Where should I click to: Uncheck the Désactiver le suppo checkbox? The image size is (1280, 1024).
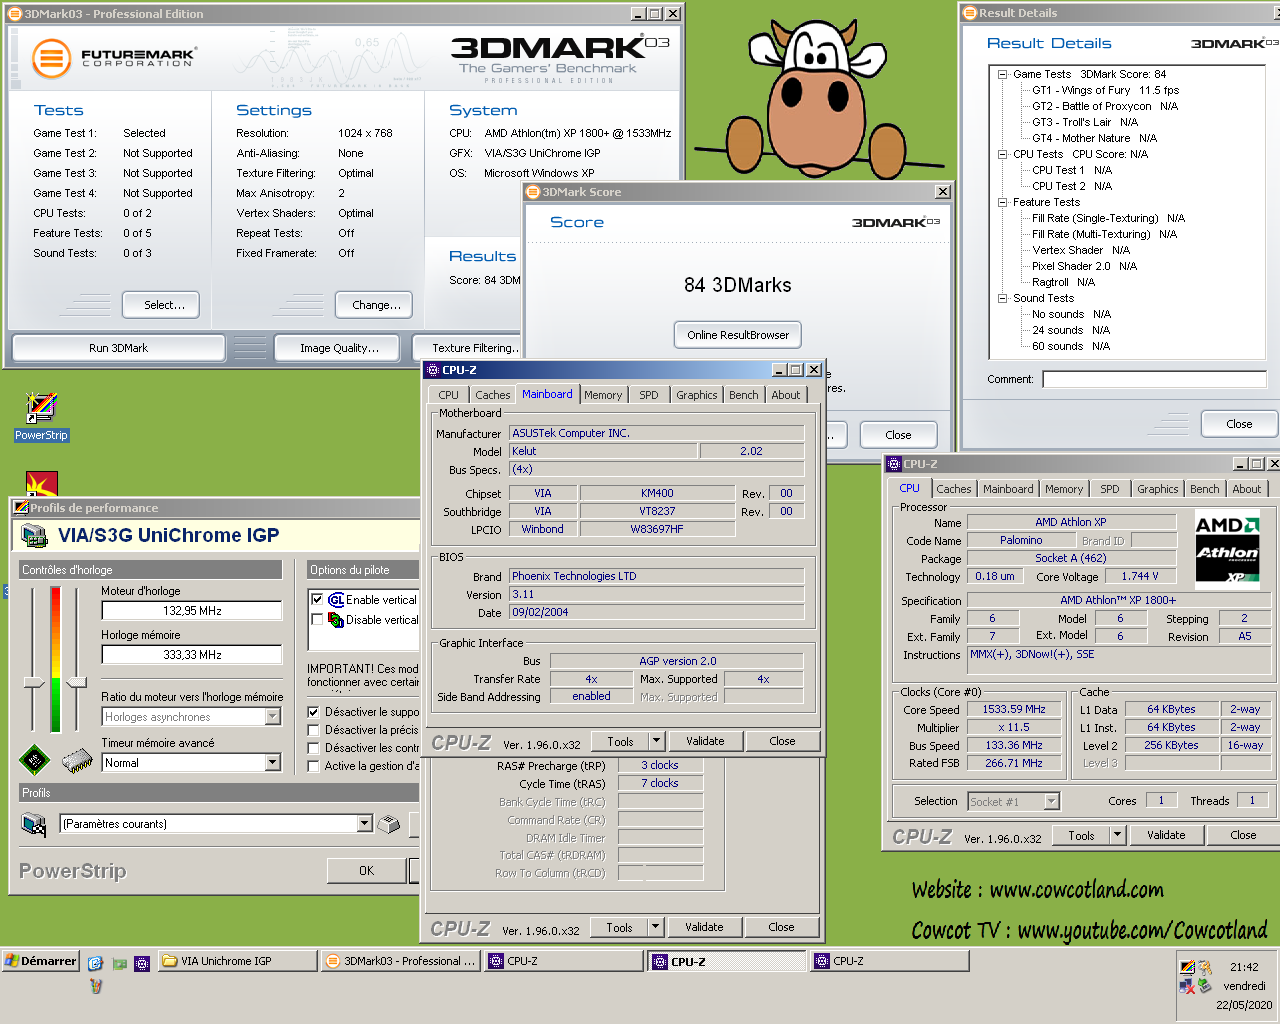(313, 712)
